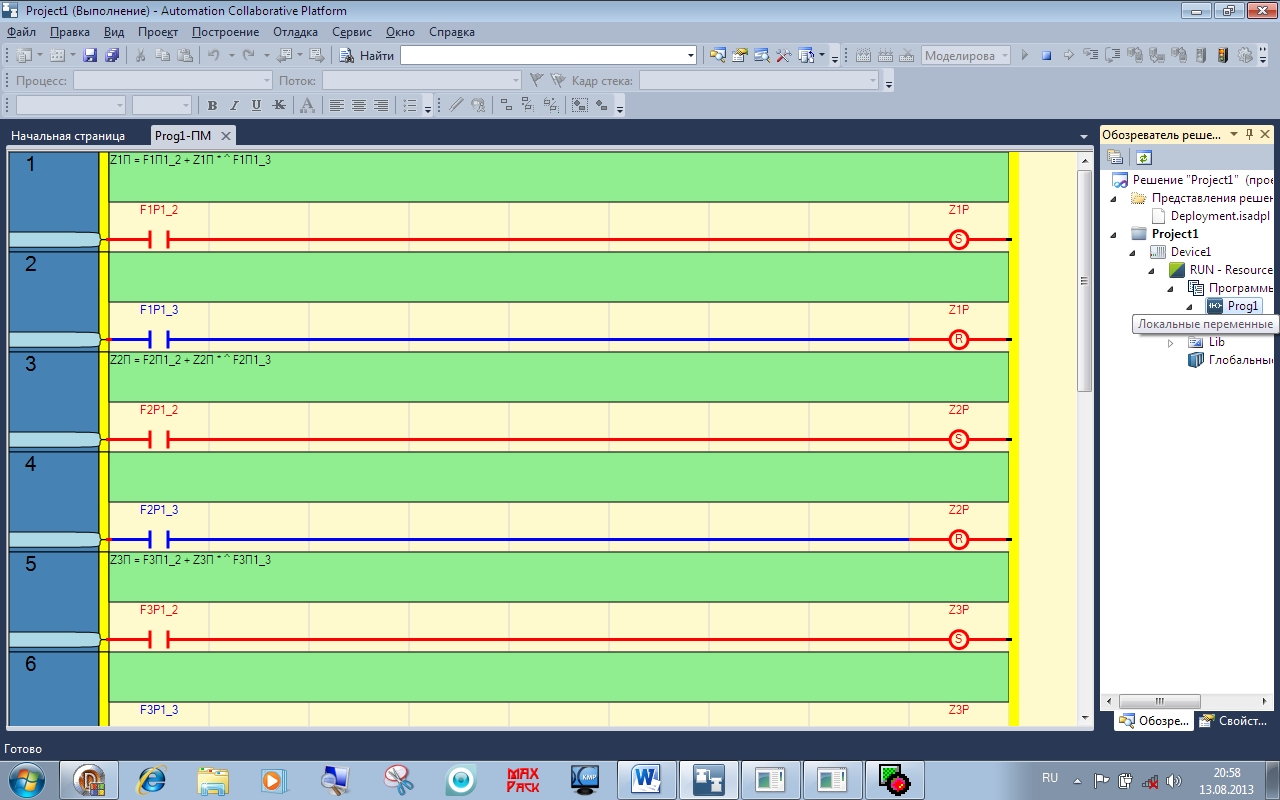Click the Bold formatting icon
The width and height of the screenshot is (1280, 800).
coord(212,105)
